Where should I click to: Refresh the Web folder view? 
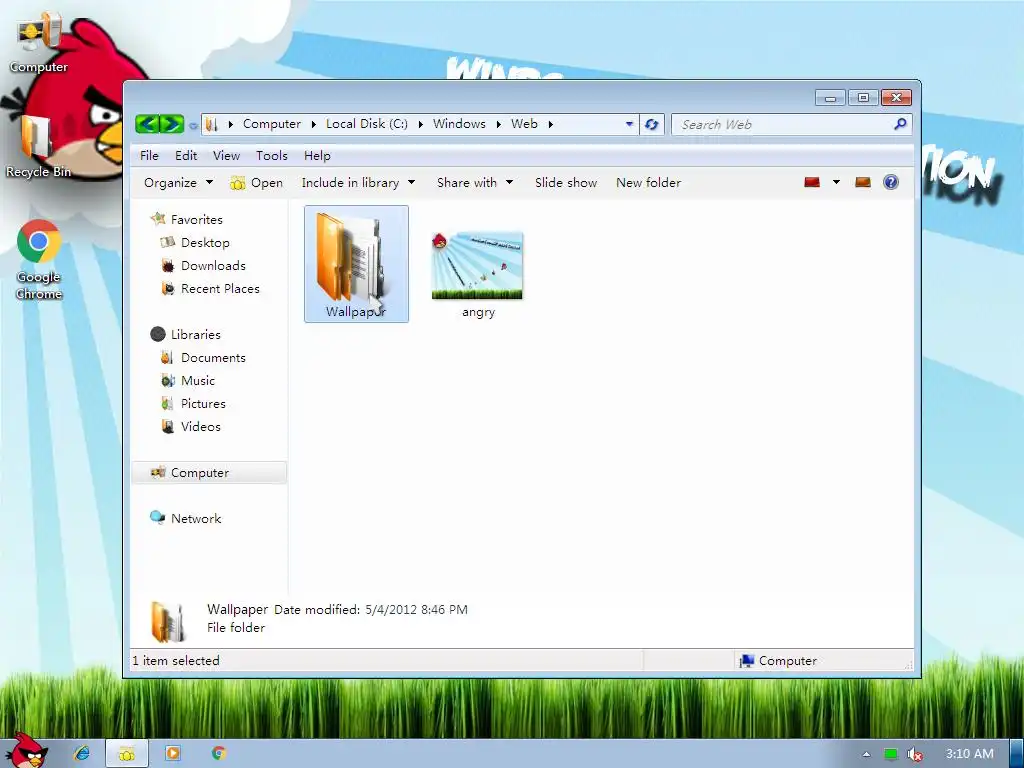[x=651, y=124]
